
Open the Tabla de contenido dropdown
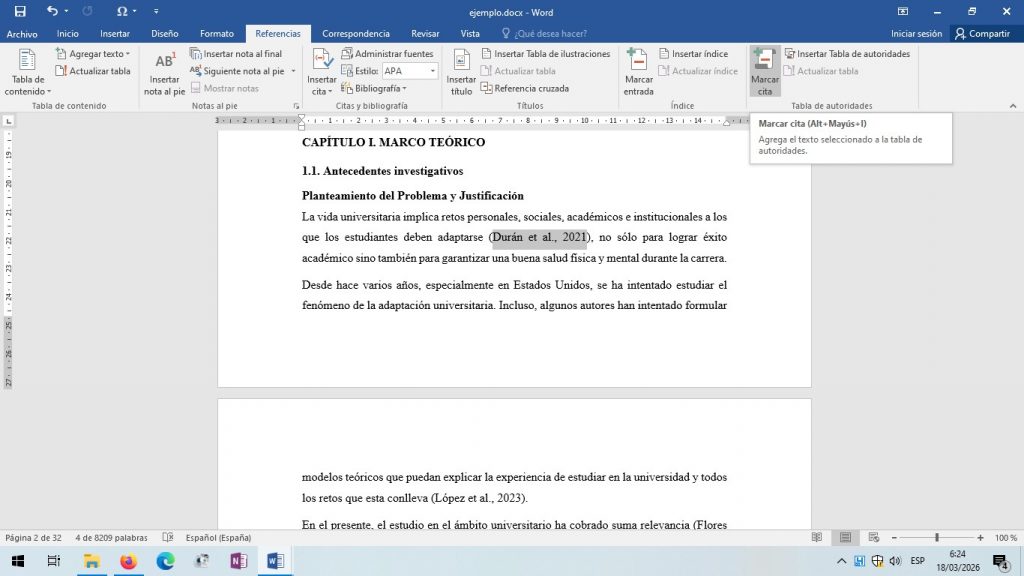pyautogui.click(x=27, y=72)
